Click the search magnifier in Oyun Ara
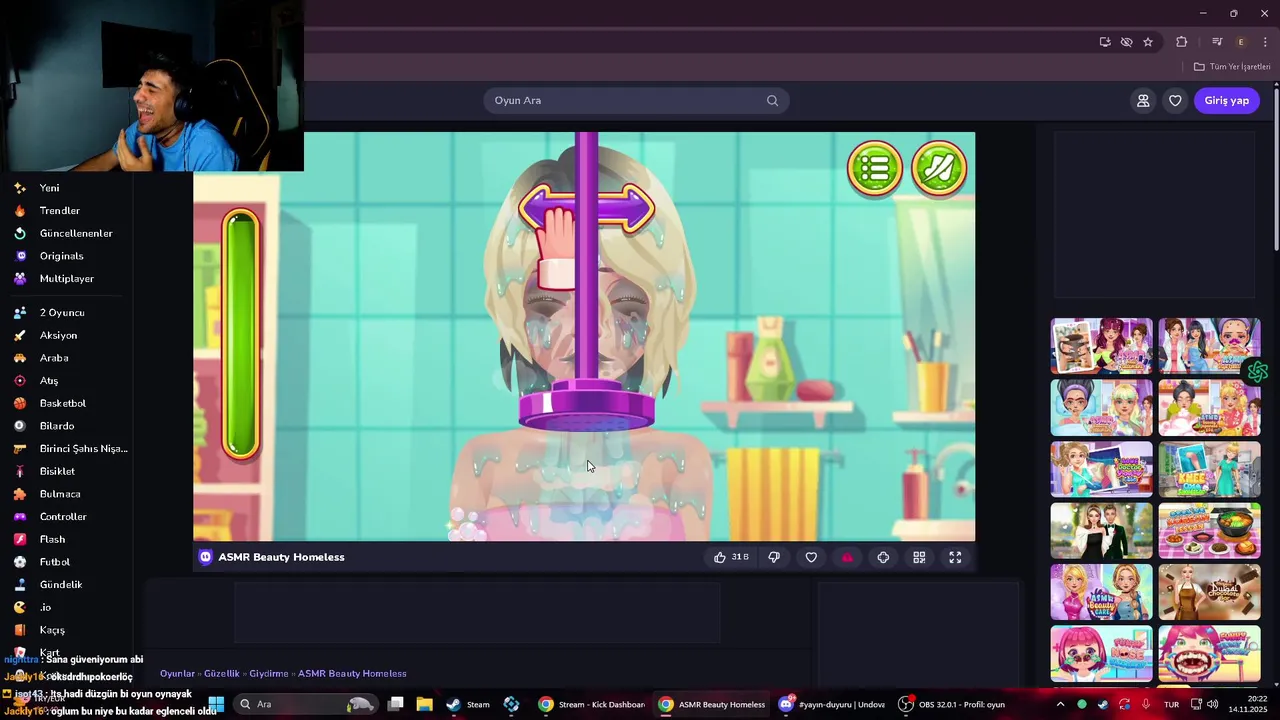This screenshot has width=1280, height=720. pyautogui.click(x=772, y=100)
